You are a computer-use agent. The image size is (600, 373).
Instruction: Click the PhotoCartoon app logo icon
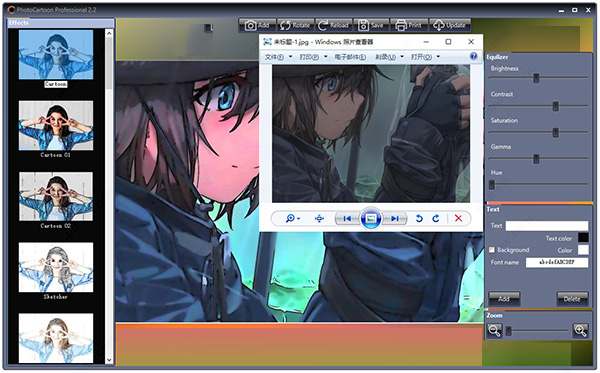[11, 10]
